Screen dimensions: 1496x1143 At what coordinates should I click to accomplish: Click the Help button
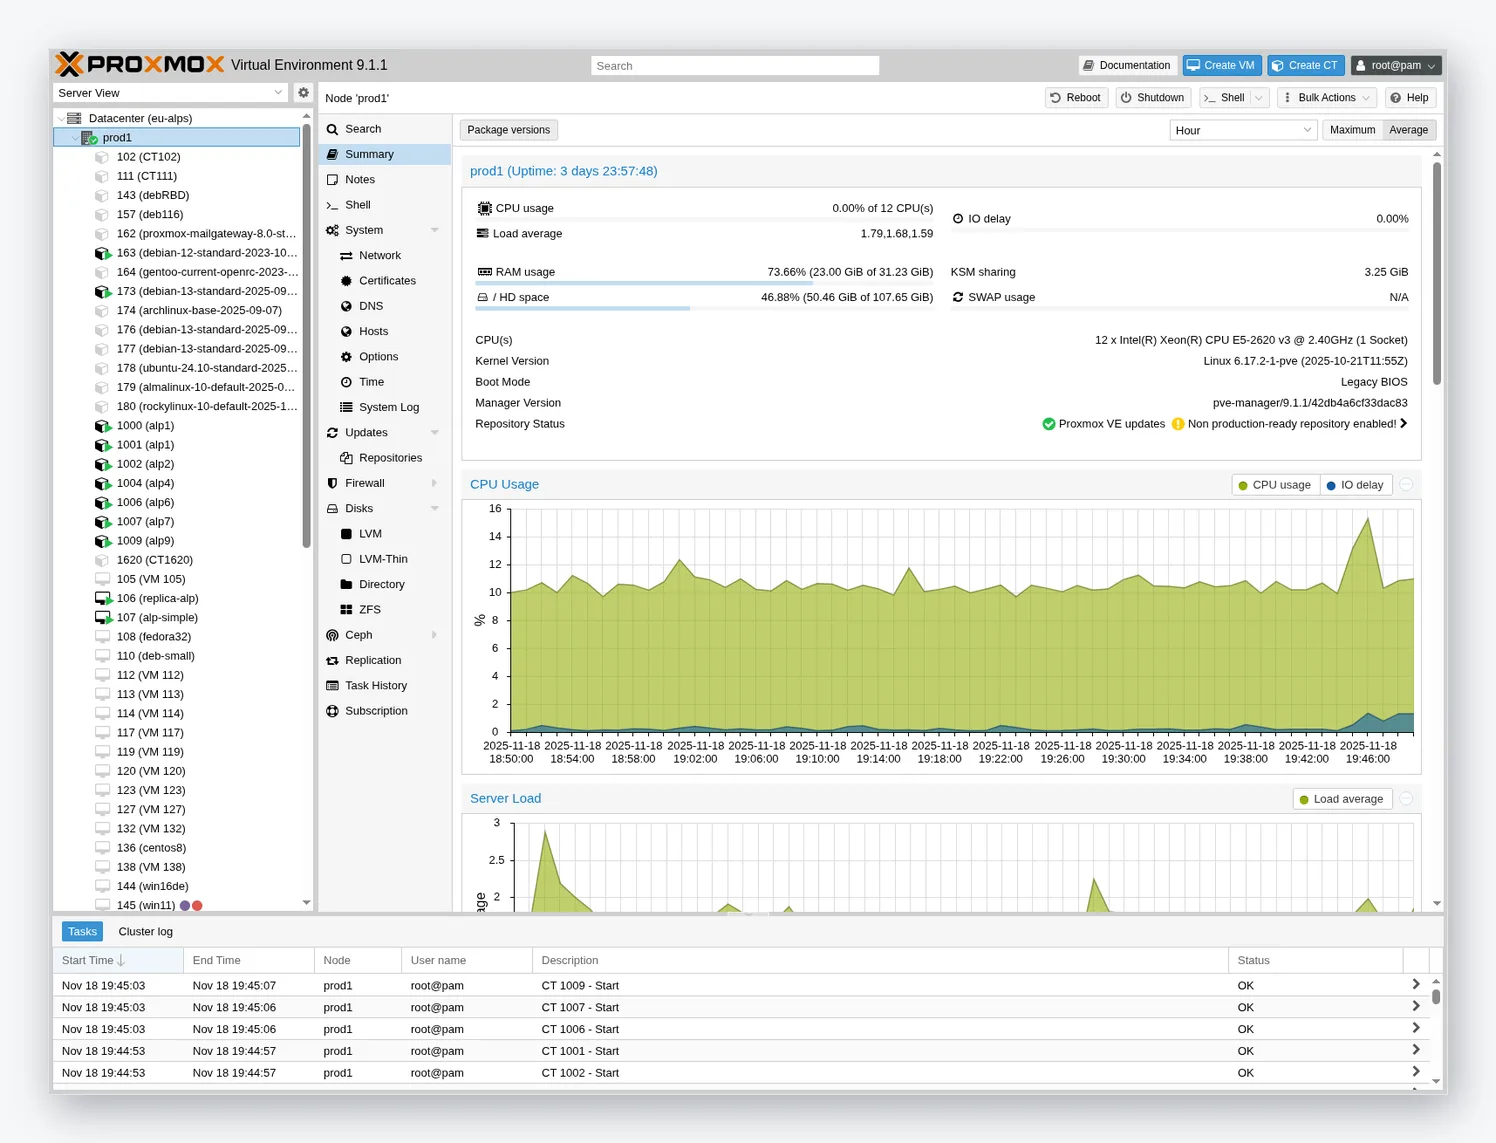click(x=1409, y=98)
